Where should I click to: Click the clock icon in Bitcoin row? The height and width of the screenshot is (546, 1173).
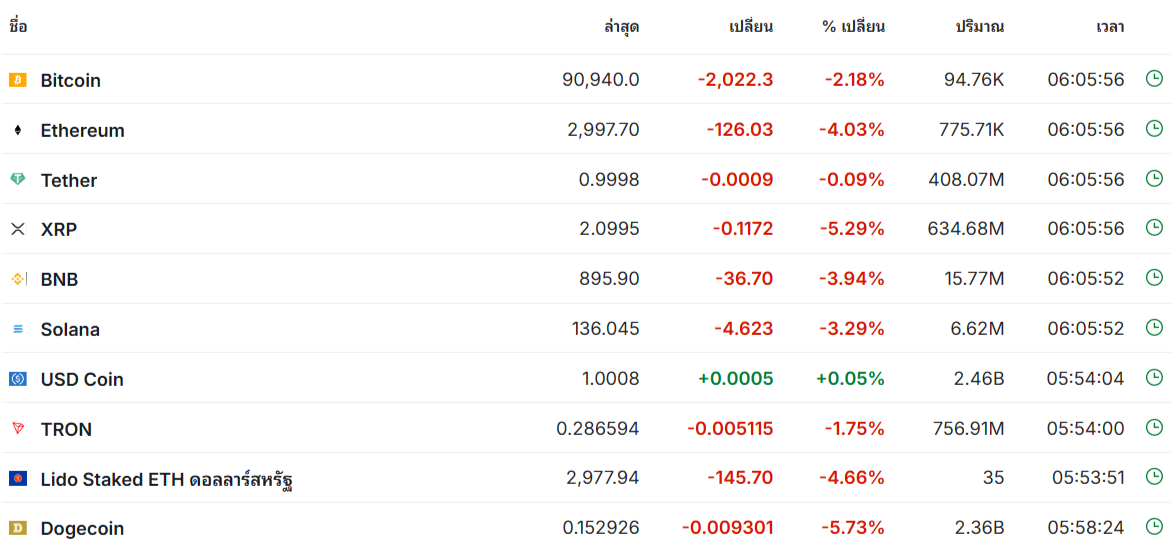coord(1154,78)
